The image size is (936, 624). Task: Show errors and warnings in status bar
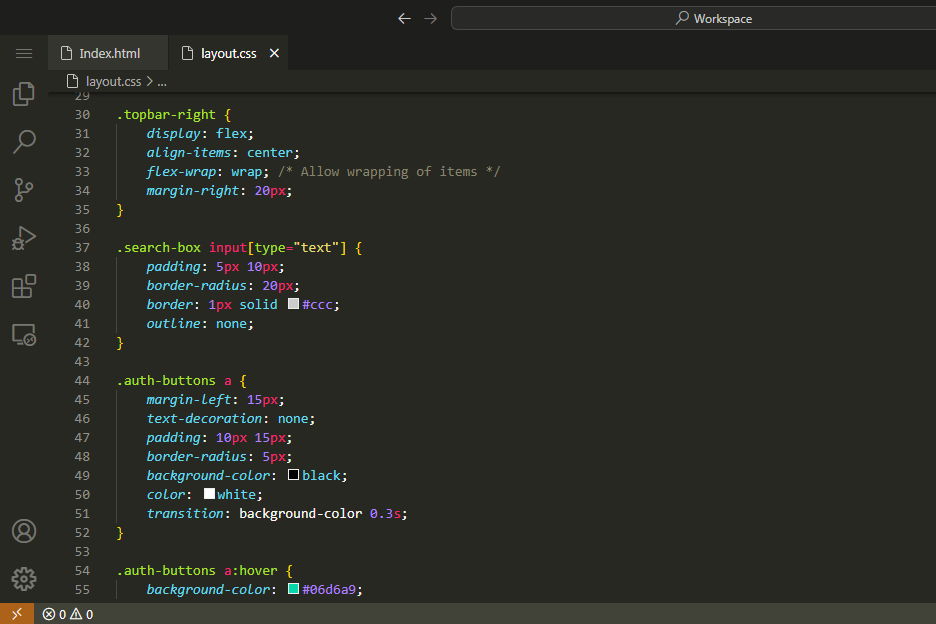point(68,614)
